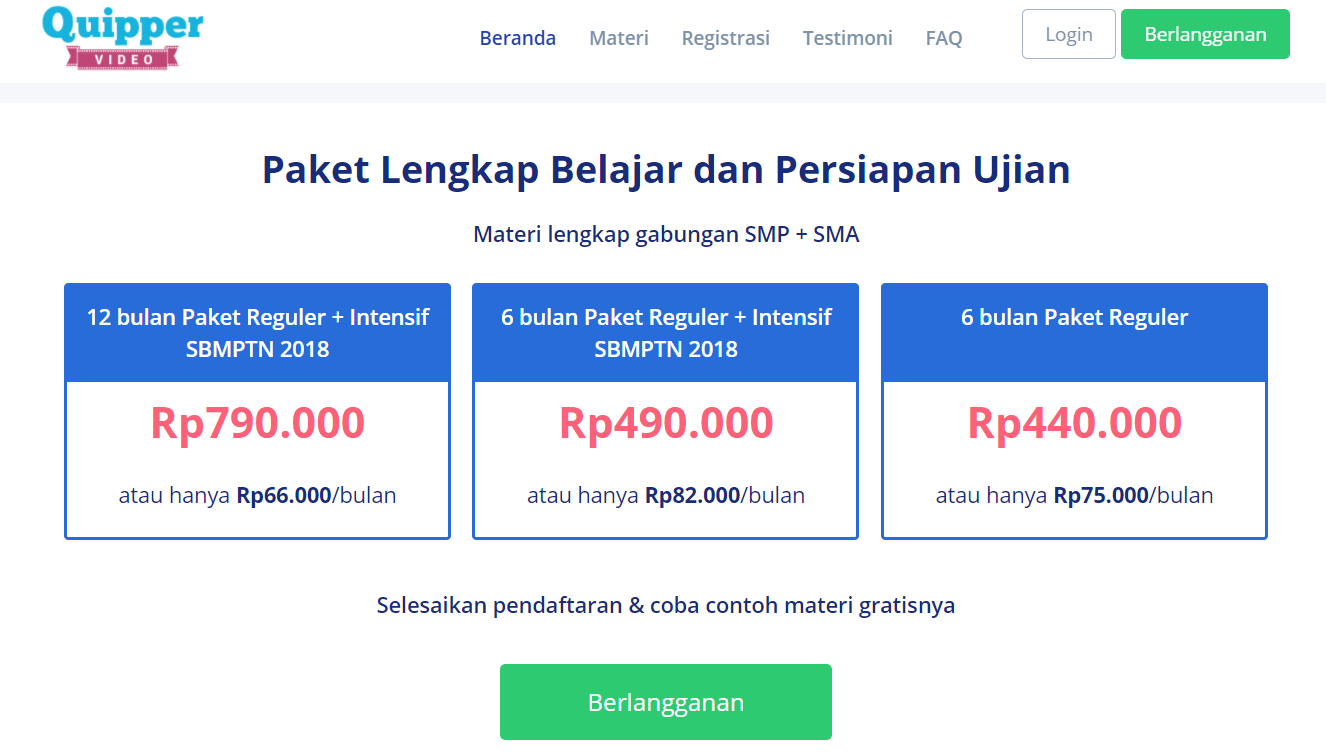Screen dimensions: 1326x756
Task: Click the Rp790.000 price label
Action: [257, 424]
